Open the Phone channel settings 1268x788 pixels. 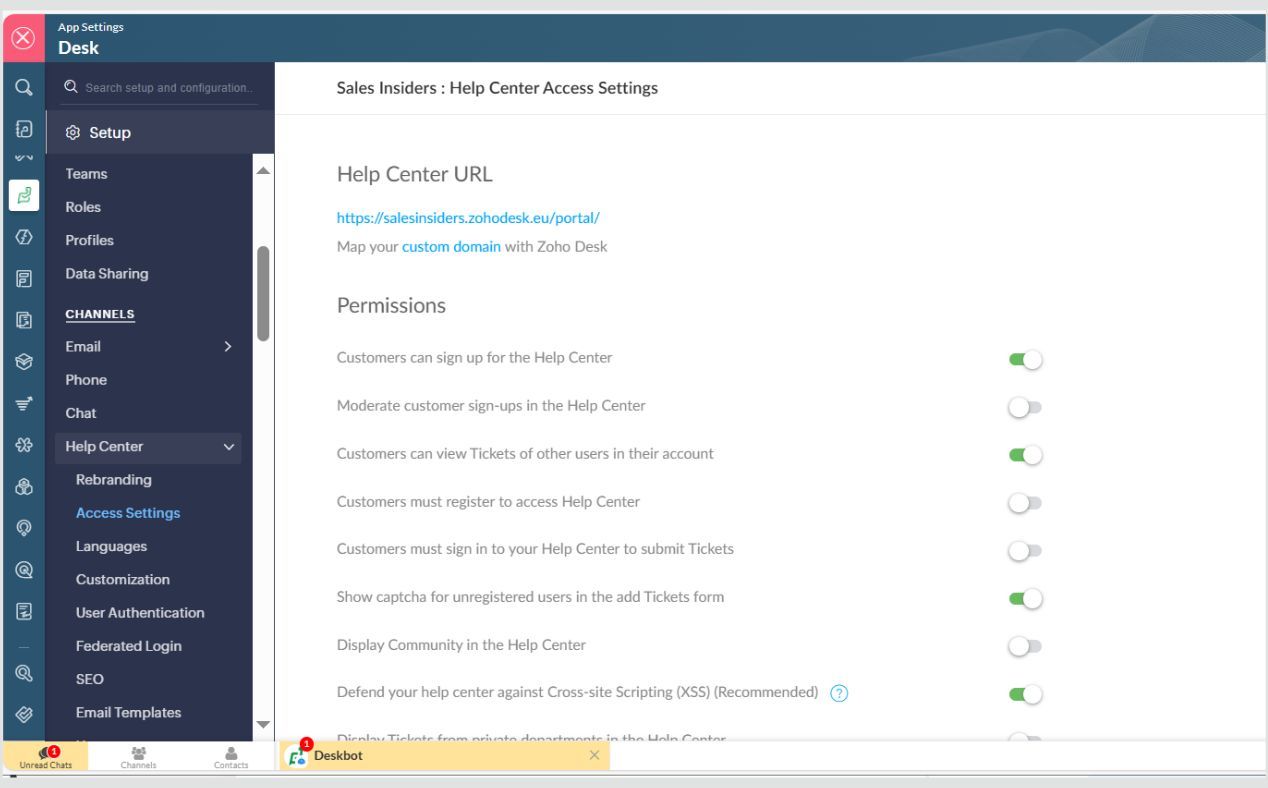86,380
